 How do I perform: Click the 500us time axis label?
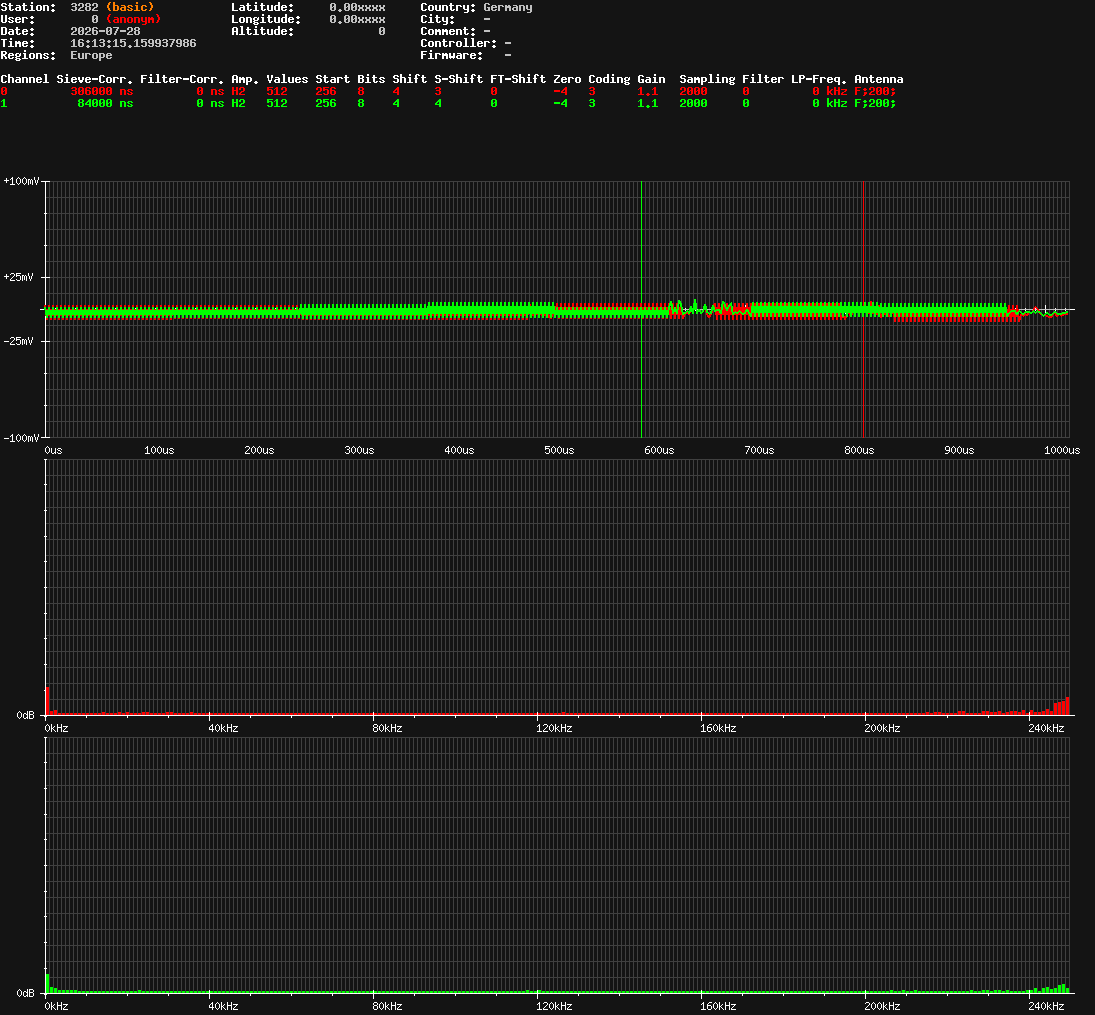click(559, 451)
